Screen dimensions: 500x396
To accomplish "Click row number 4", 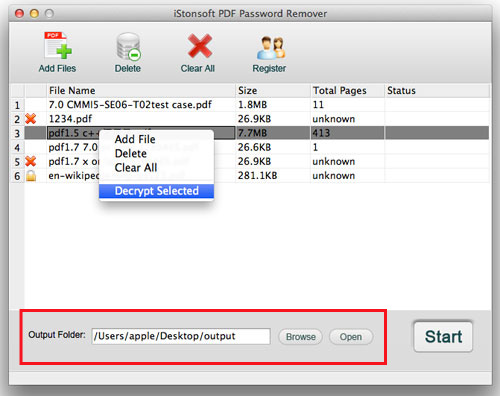I will point(17,148).
